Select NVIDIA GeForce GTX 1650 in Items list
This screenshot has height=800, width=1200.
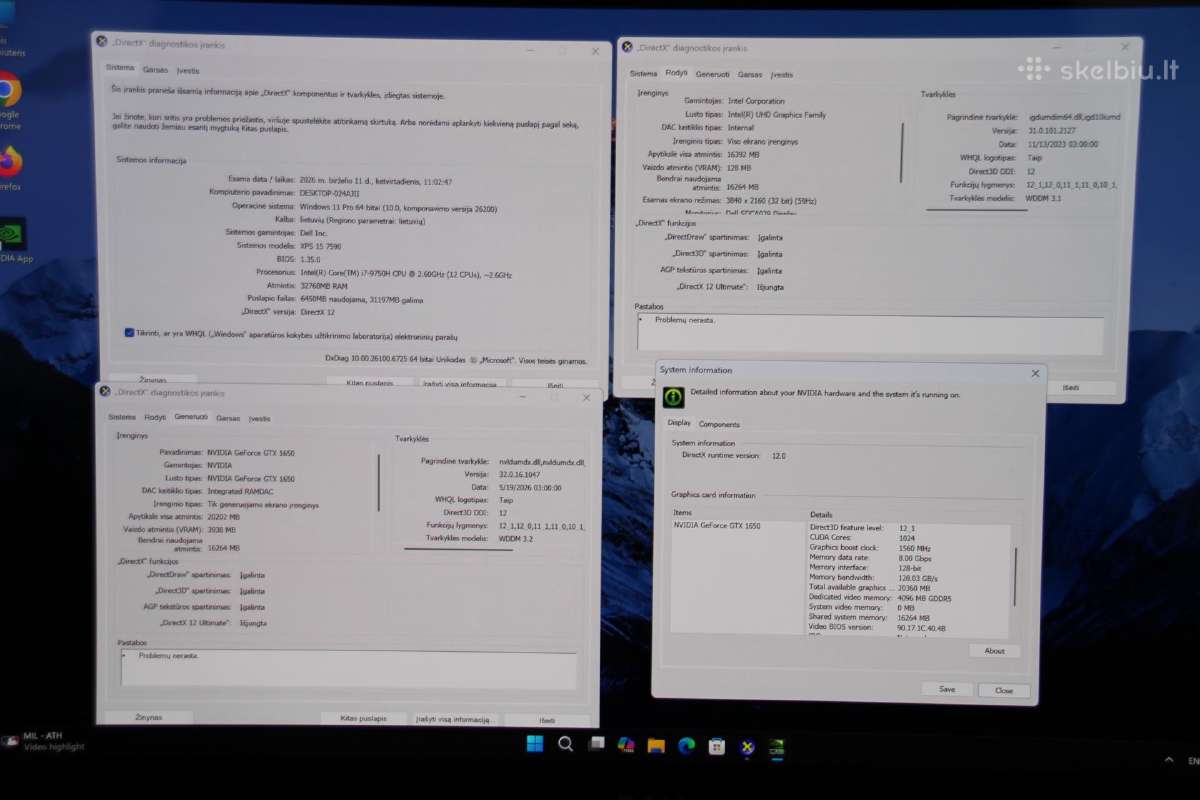(717, 525)
